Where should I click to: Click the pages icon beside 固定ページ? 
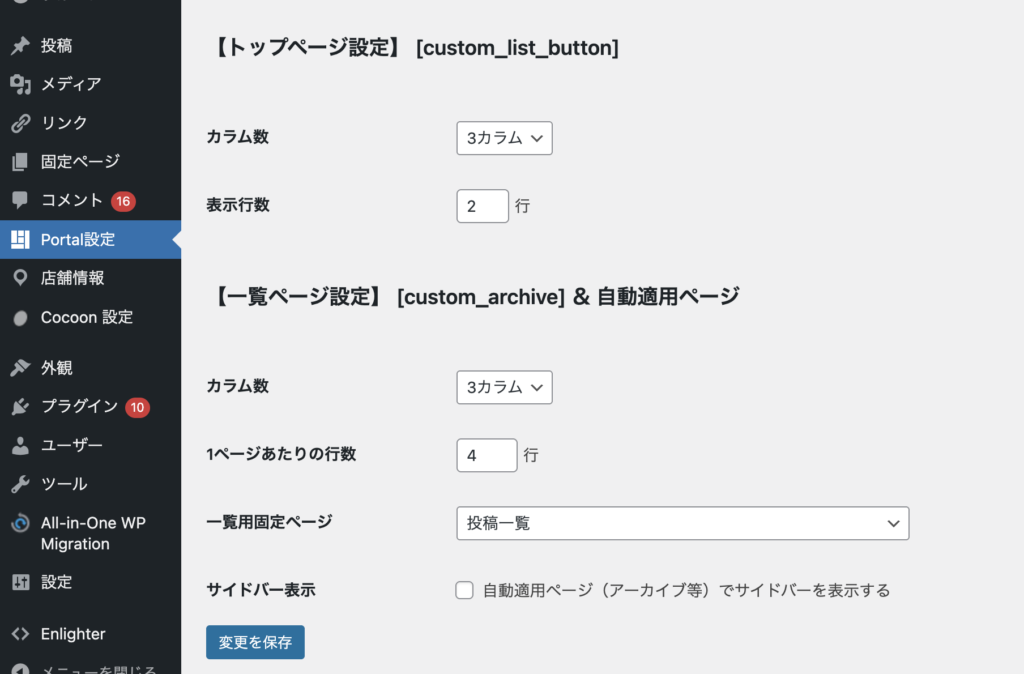coord(20,162)
